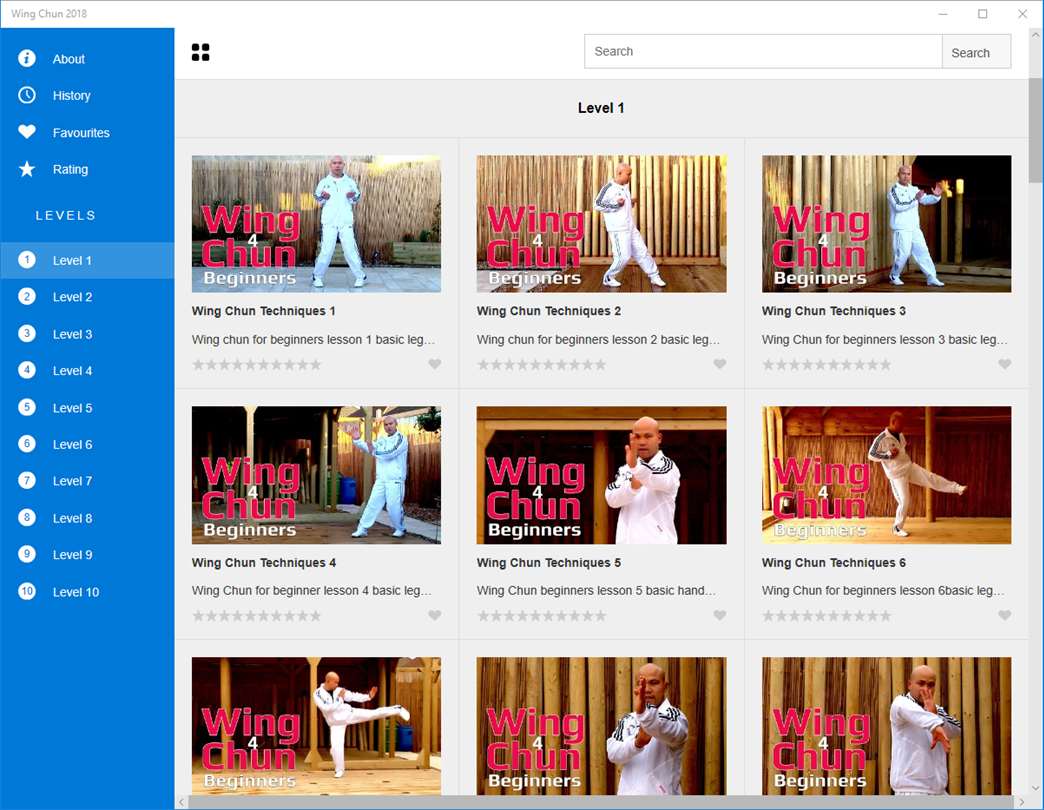Click description 'Wing Chun beginners lesson 5 basic hand…'
The width and height of the screenshot is (1044, 810).
click(597, 590)
